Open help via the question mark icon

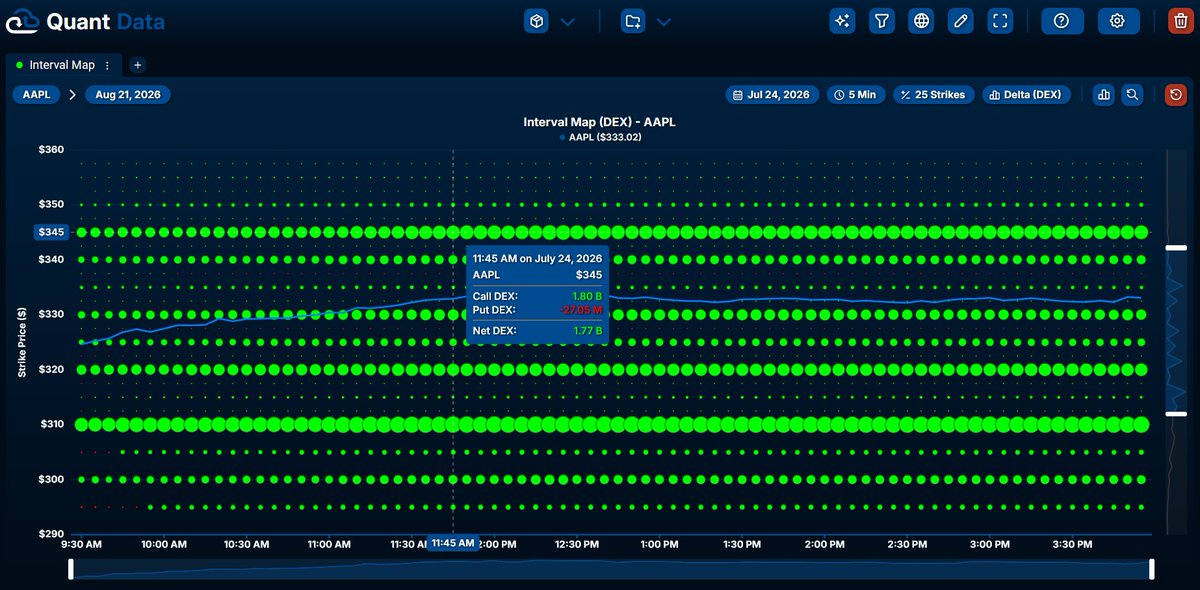[x=1062, y=21]
